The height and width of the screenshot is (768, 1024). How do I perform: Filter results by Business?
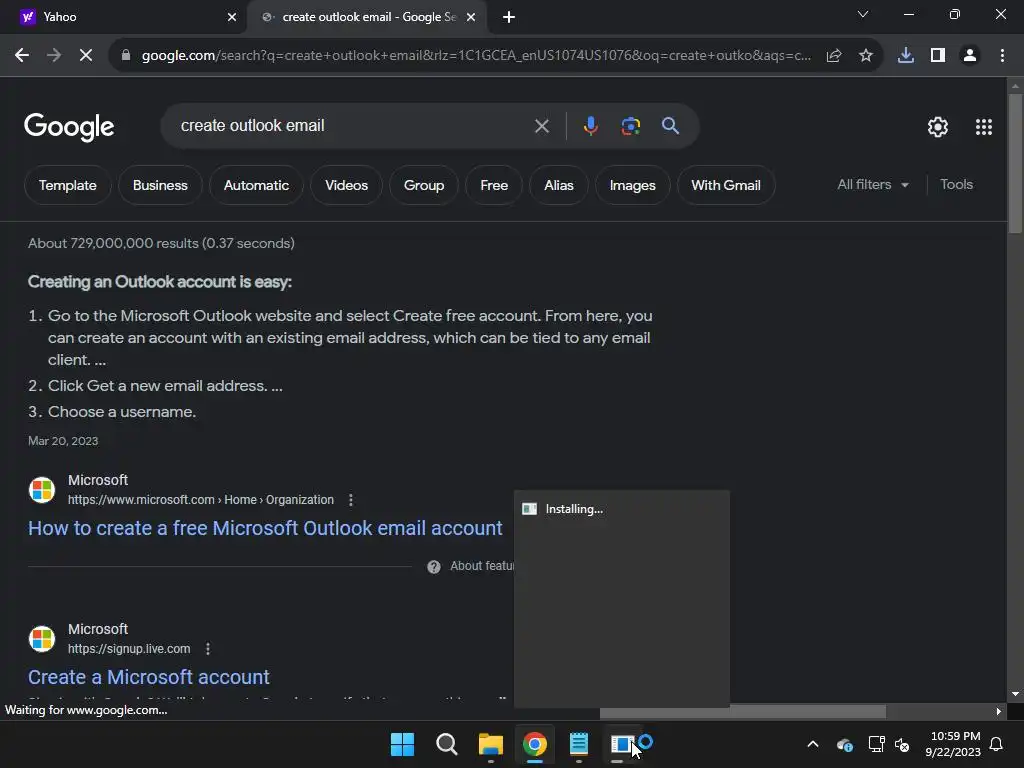tap(160, 185)
